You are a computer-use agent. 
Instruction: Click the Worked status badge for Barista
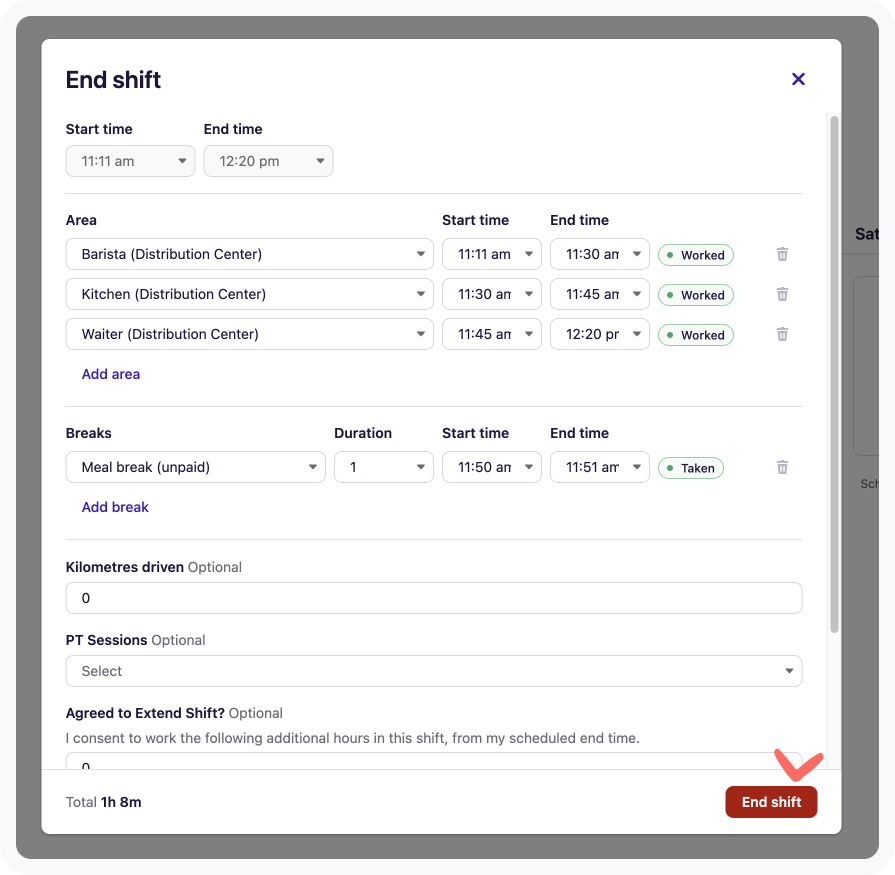(x=695, y=255)
